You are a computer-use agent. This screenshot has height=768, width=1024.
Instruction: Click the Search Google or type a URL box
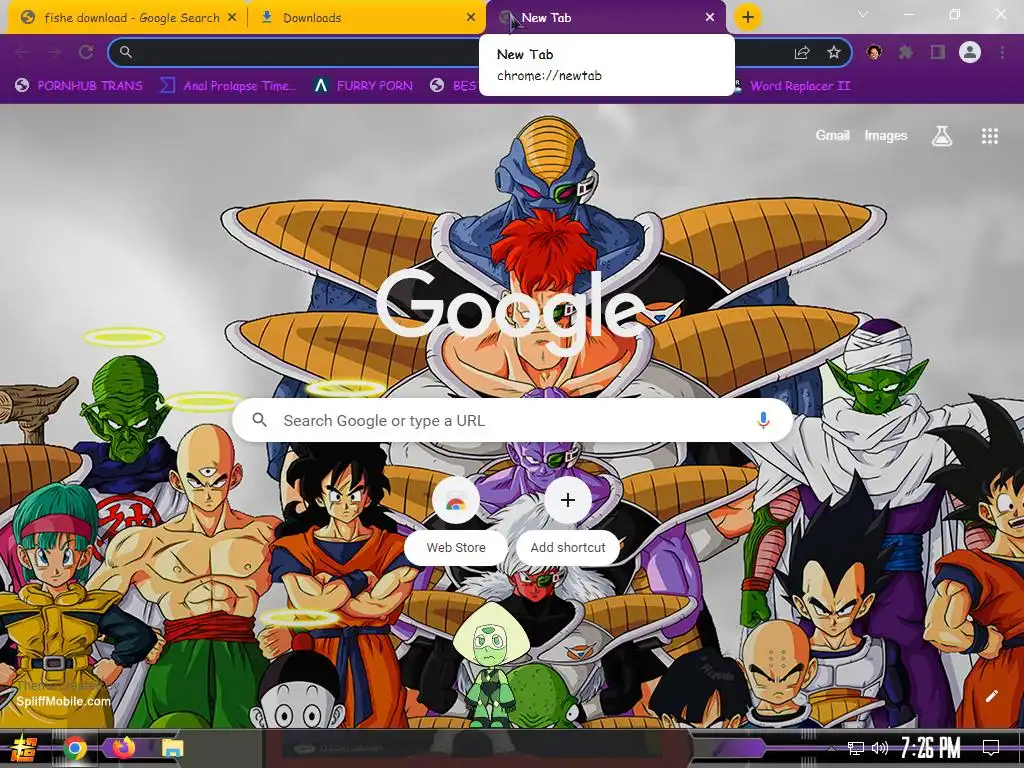(513, 420)
